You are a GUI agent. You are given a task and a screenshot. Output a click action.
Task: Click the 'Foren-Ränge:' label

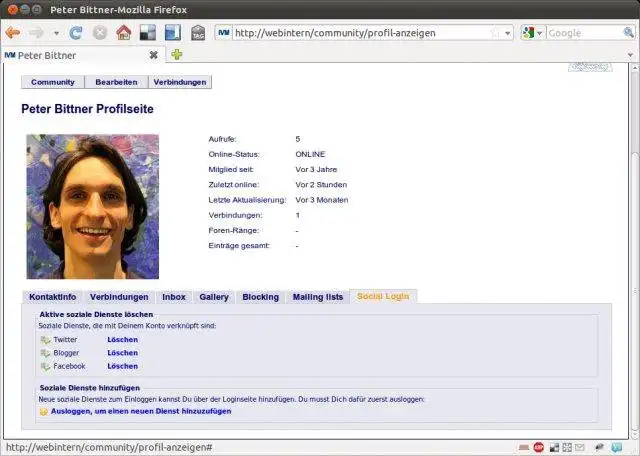coord(233,231)
